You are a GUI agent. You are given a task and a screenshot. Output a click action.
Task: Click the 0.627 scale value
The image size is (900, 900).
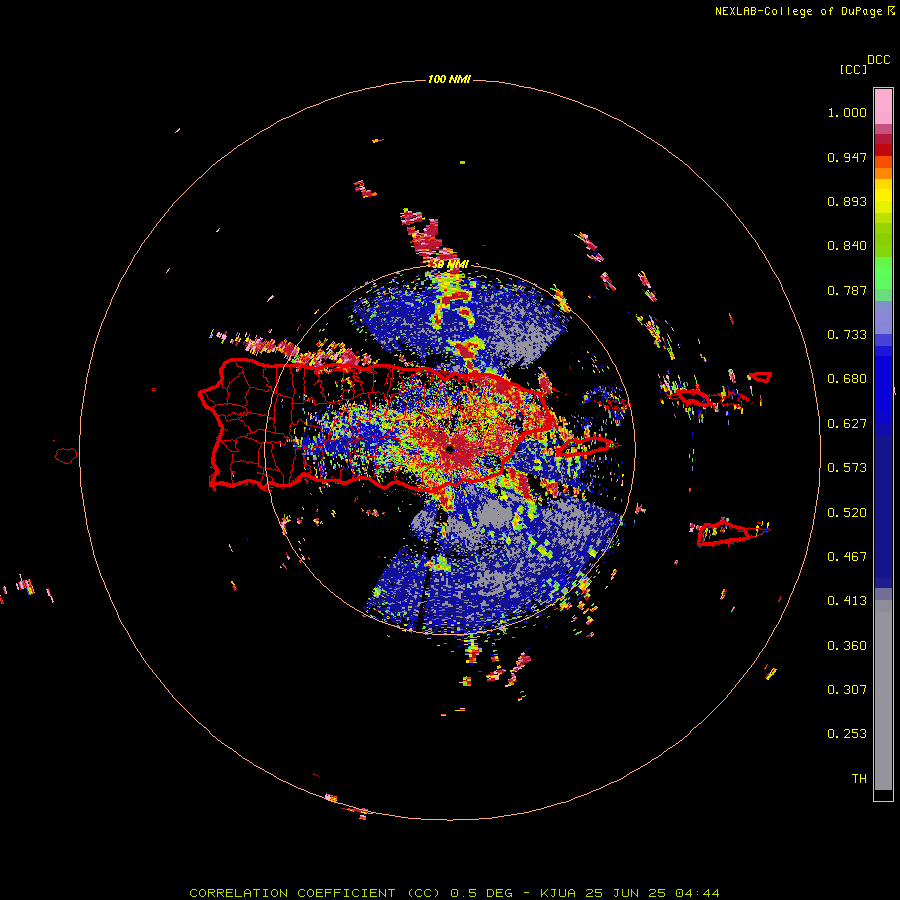[x=847, y=424]
